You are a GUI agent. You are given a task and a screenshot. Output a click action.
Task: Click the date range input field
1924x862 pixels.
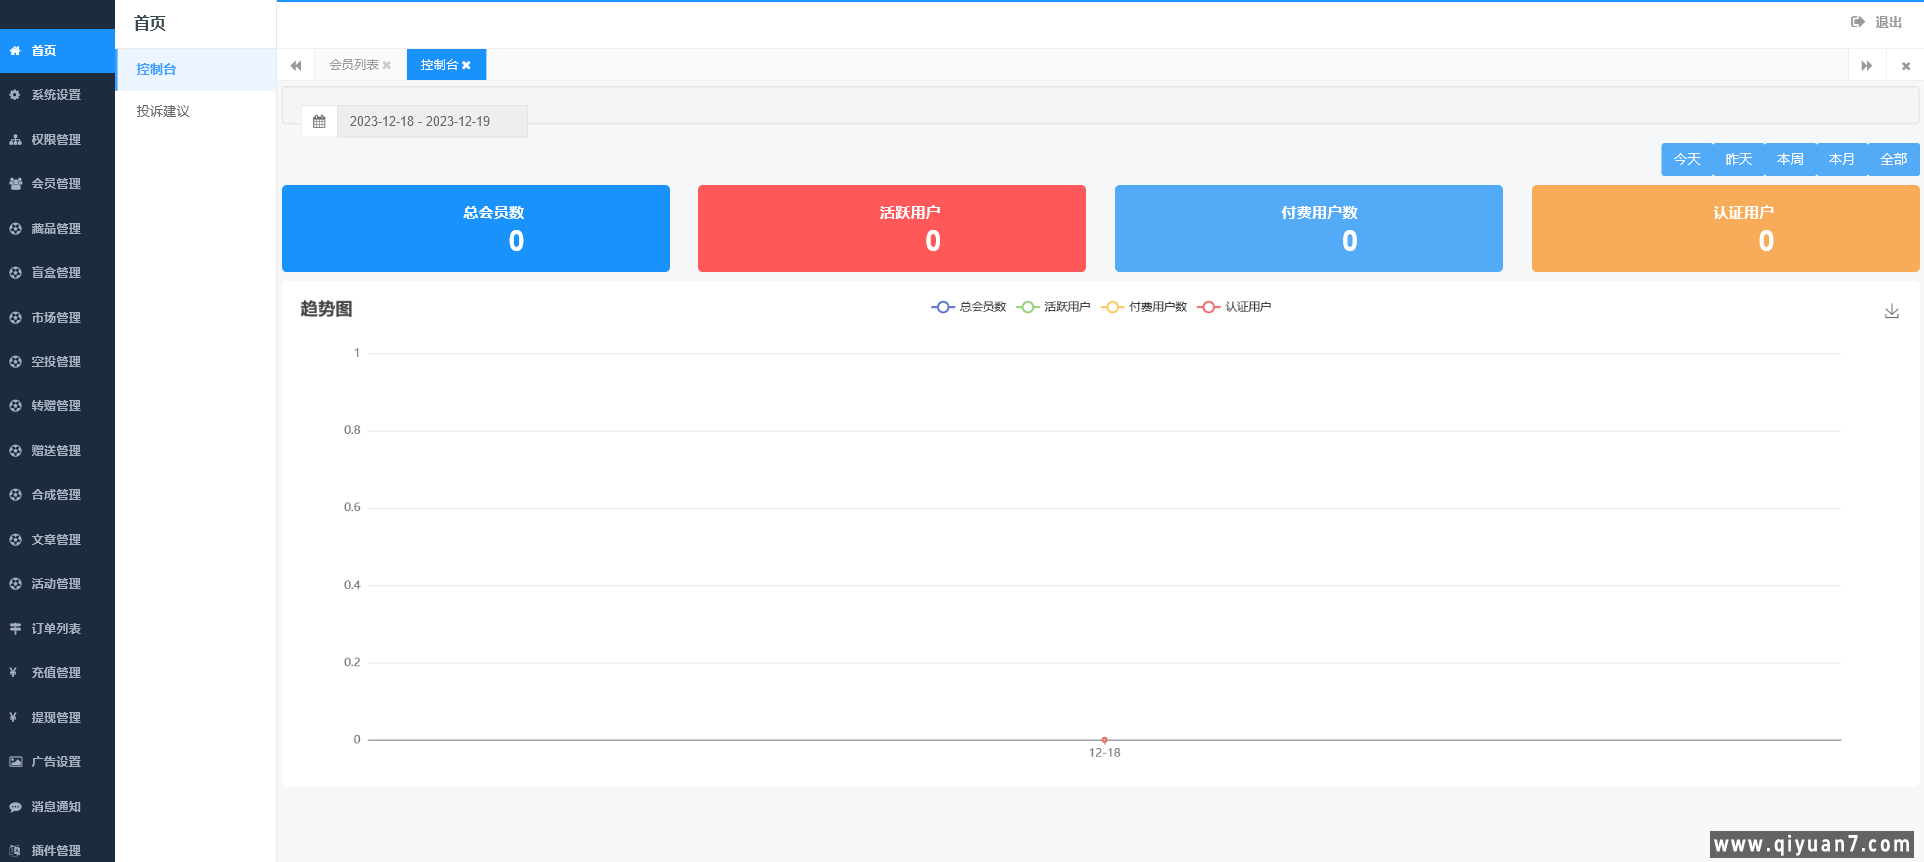[430, 122]
